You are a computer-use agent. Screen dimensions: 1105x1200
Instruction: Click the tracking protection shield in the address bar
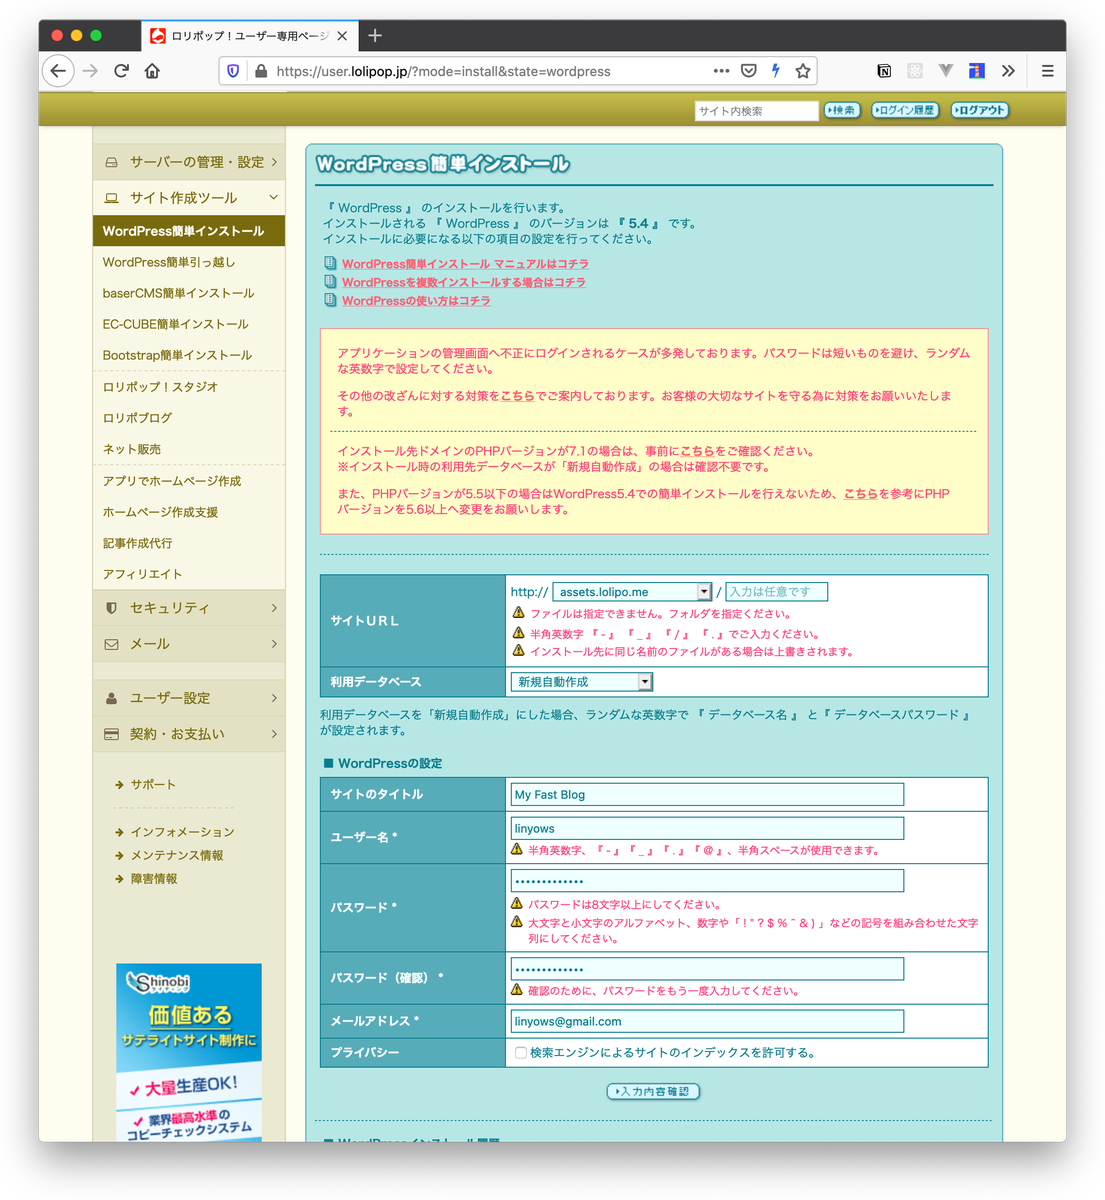coord(232,71)
